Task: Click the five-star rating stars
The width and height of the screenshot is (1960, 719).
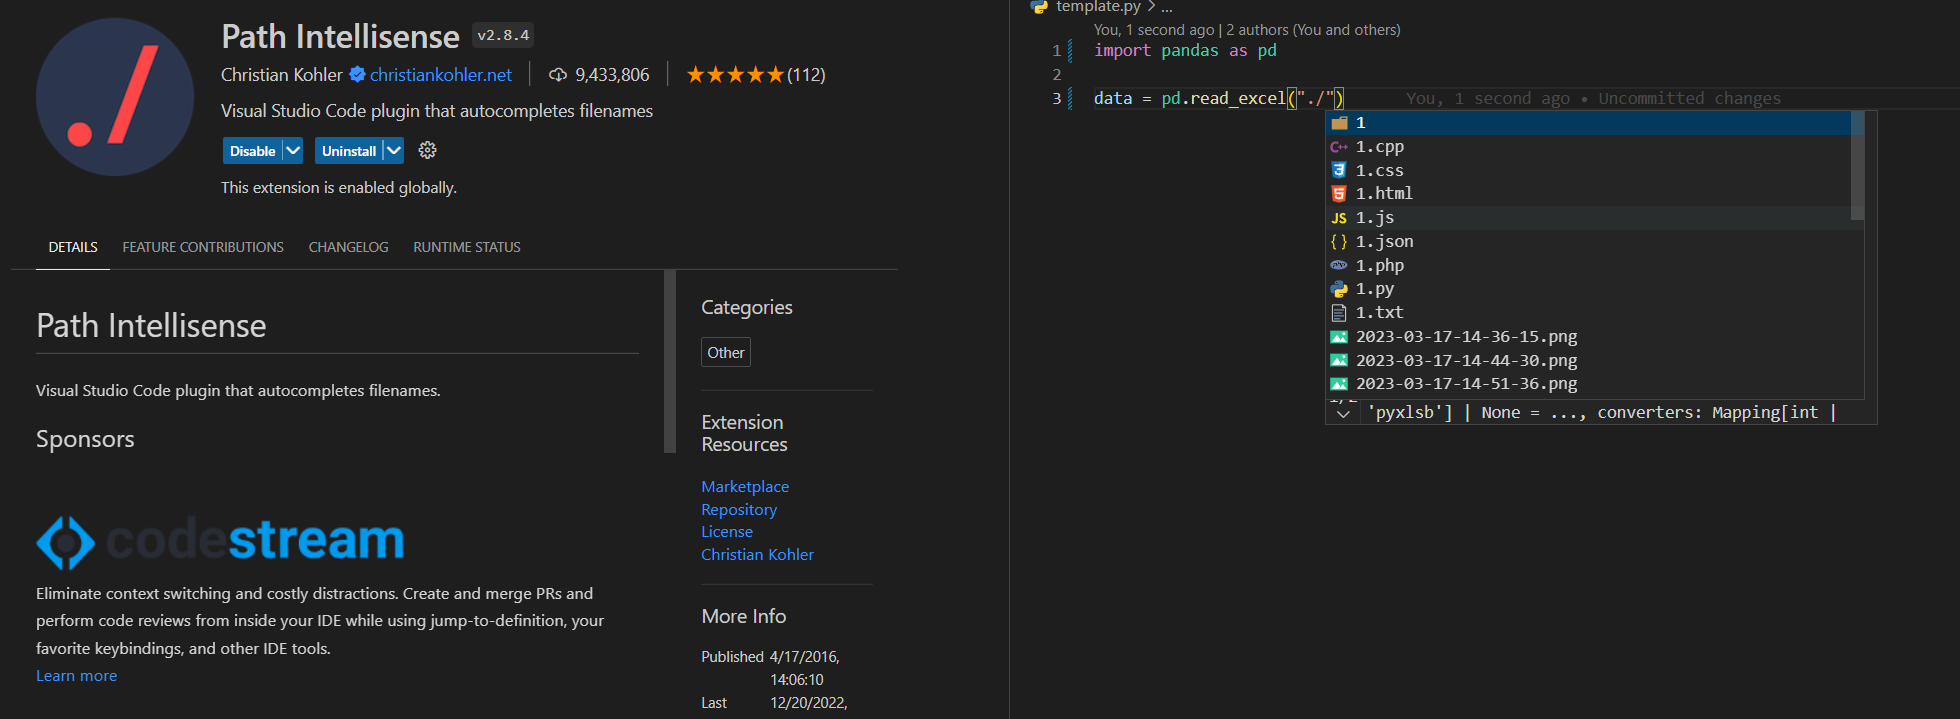Action: (x=735, y=75)
